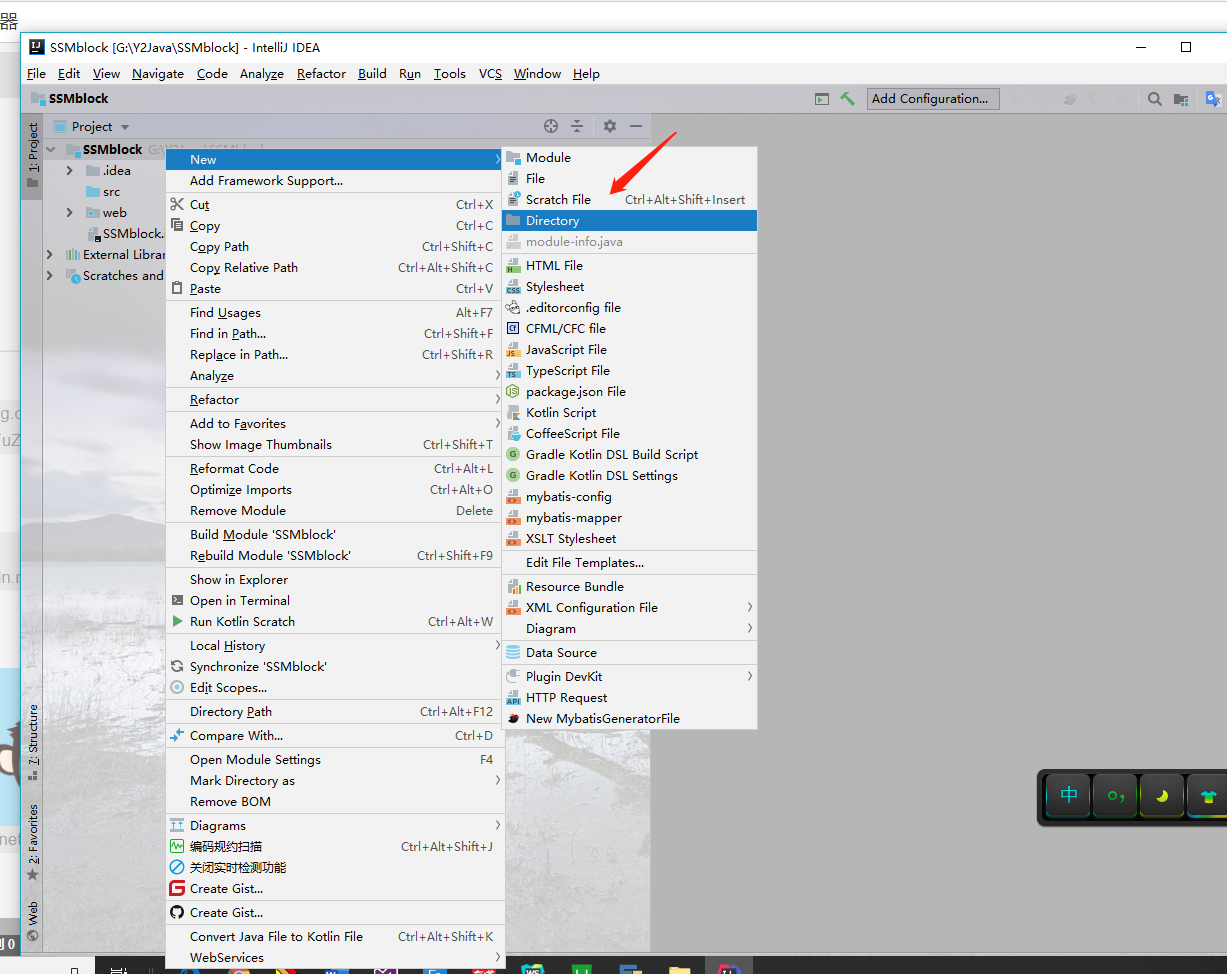1227x974 pixels.
Task: Click the Gradle Kotlin DSL Build Script icon
Action: (514, 454)
